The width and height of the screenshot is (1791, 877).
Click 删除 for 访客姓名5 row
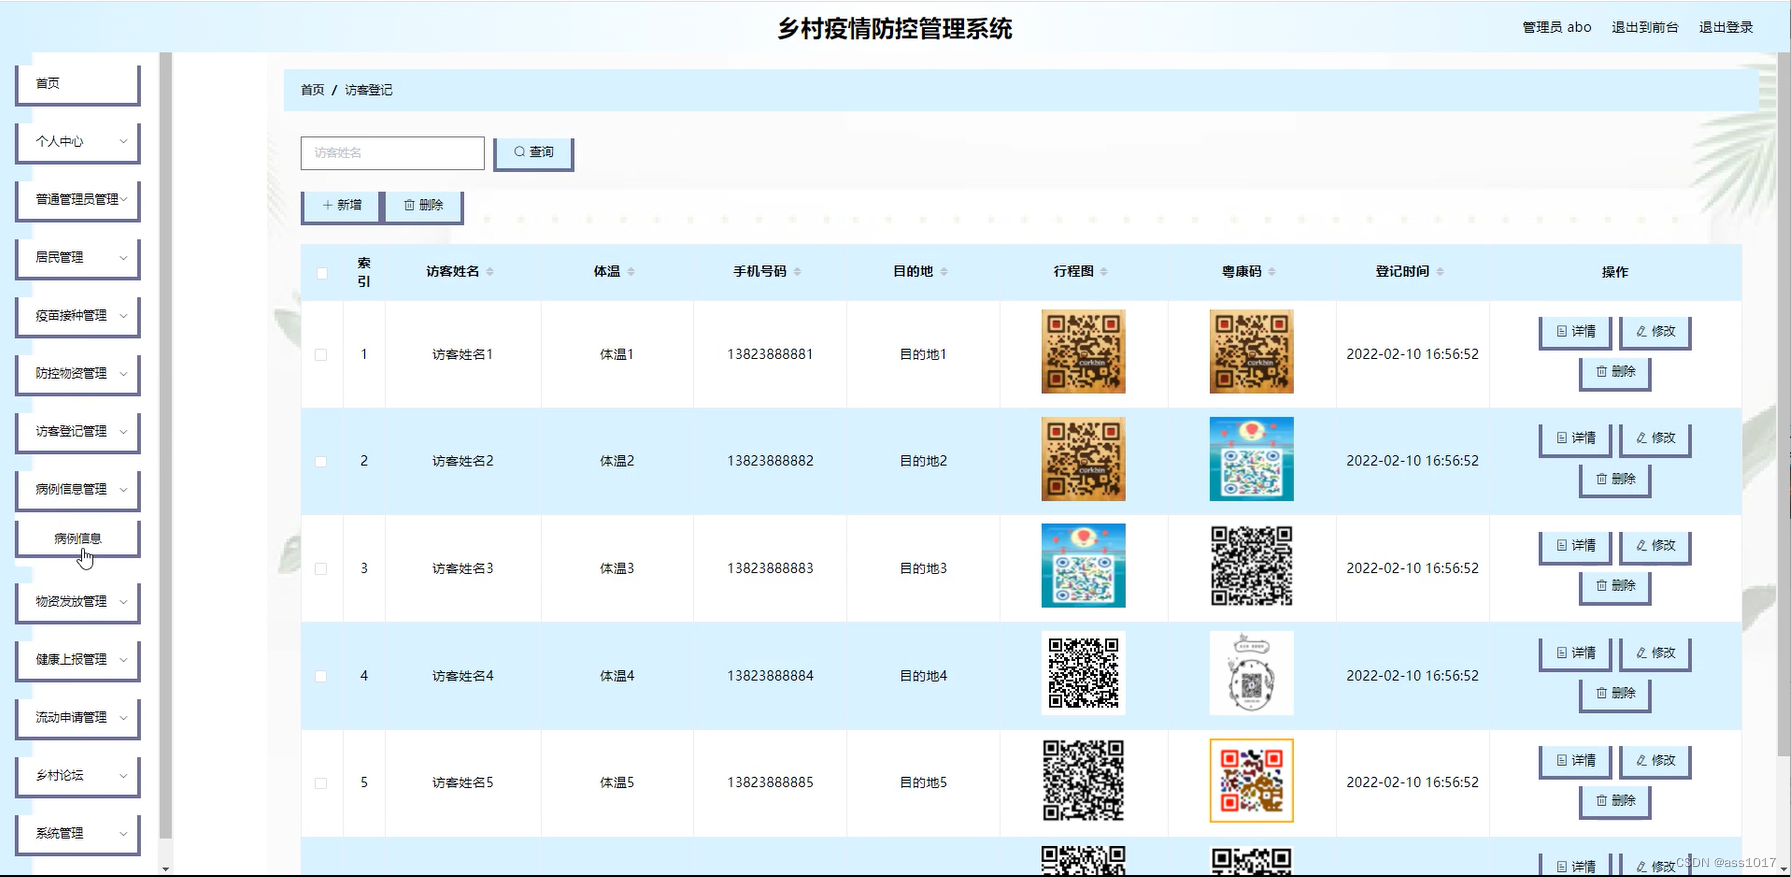coord(1615,802)
